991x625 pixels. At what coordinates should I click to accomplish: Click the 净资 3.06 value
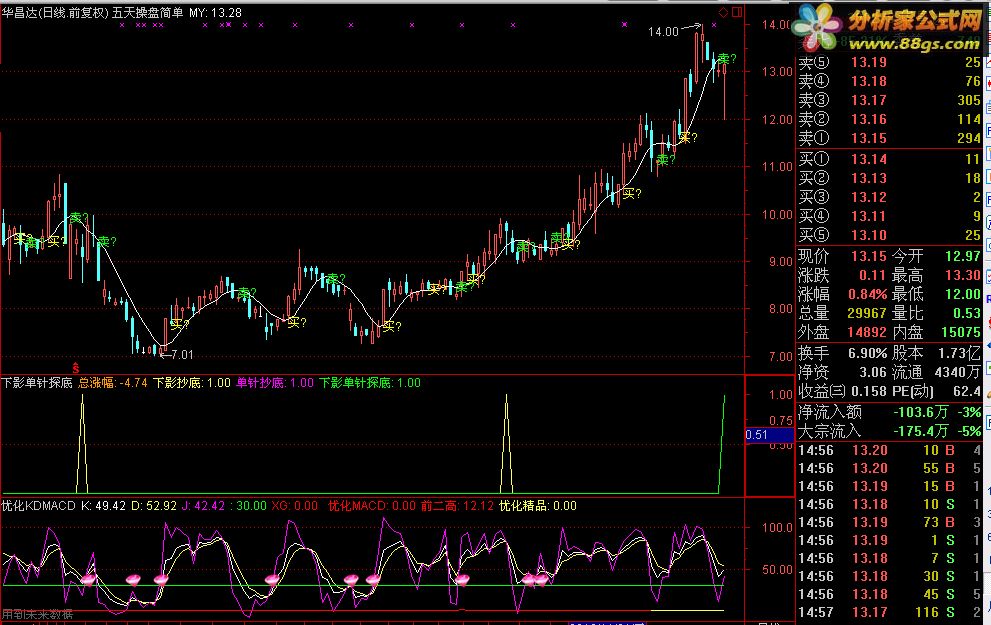pyautogui.click(x=842, y=372)
